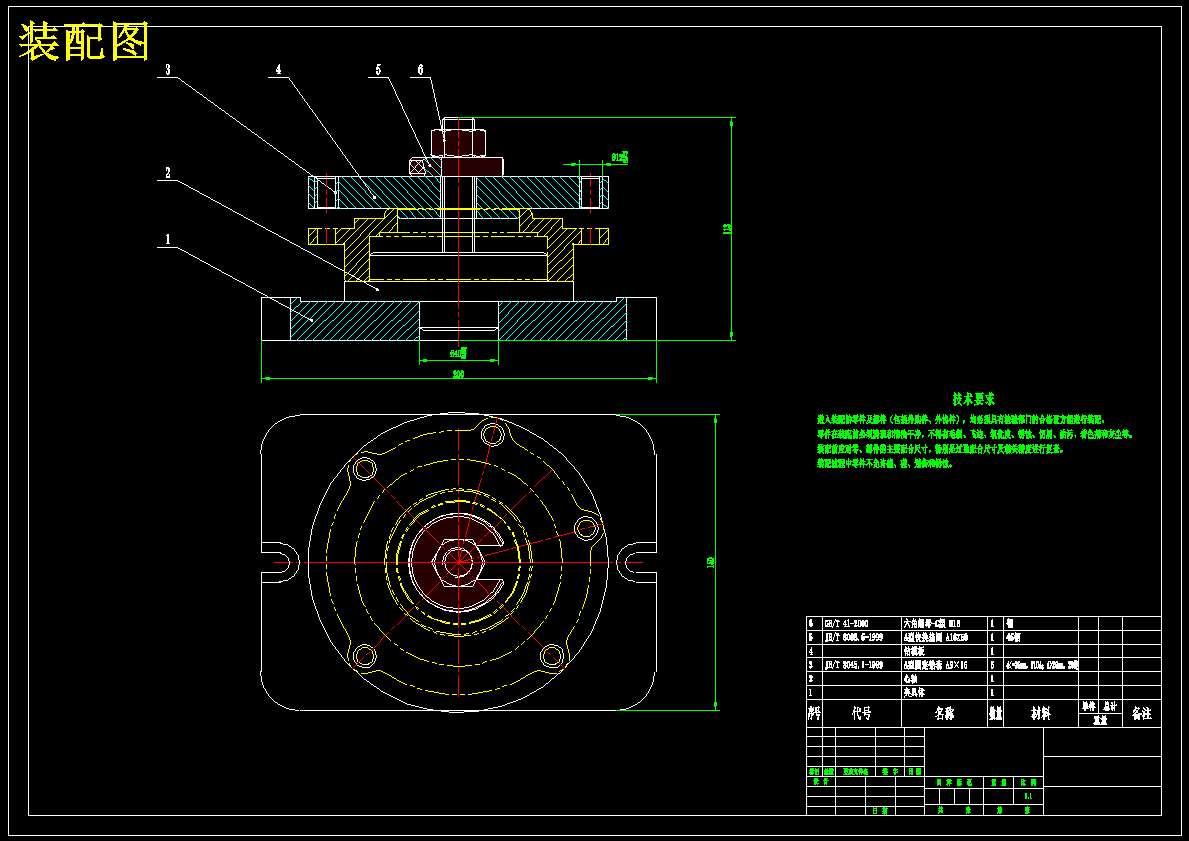
Task: Click the 技术要求 heading
Action: coord(974,400)
